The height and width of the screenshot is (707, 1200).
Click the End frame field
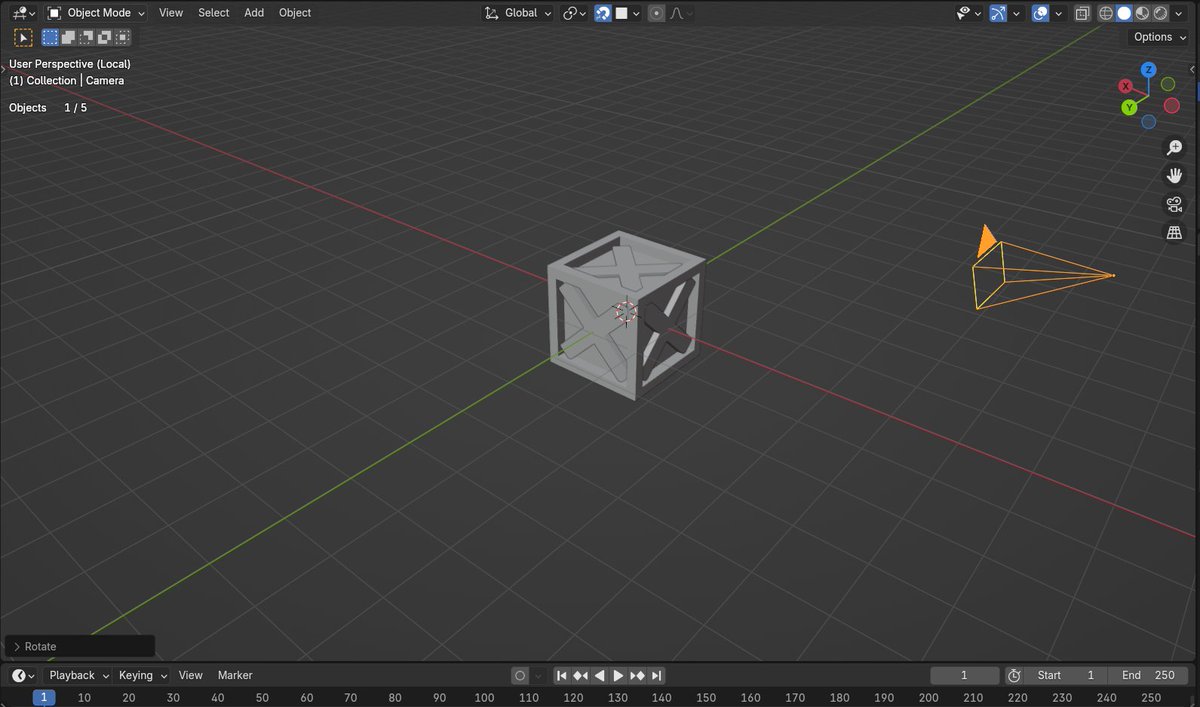[1149, 675]
